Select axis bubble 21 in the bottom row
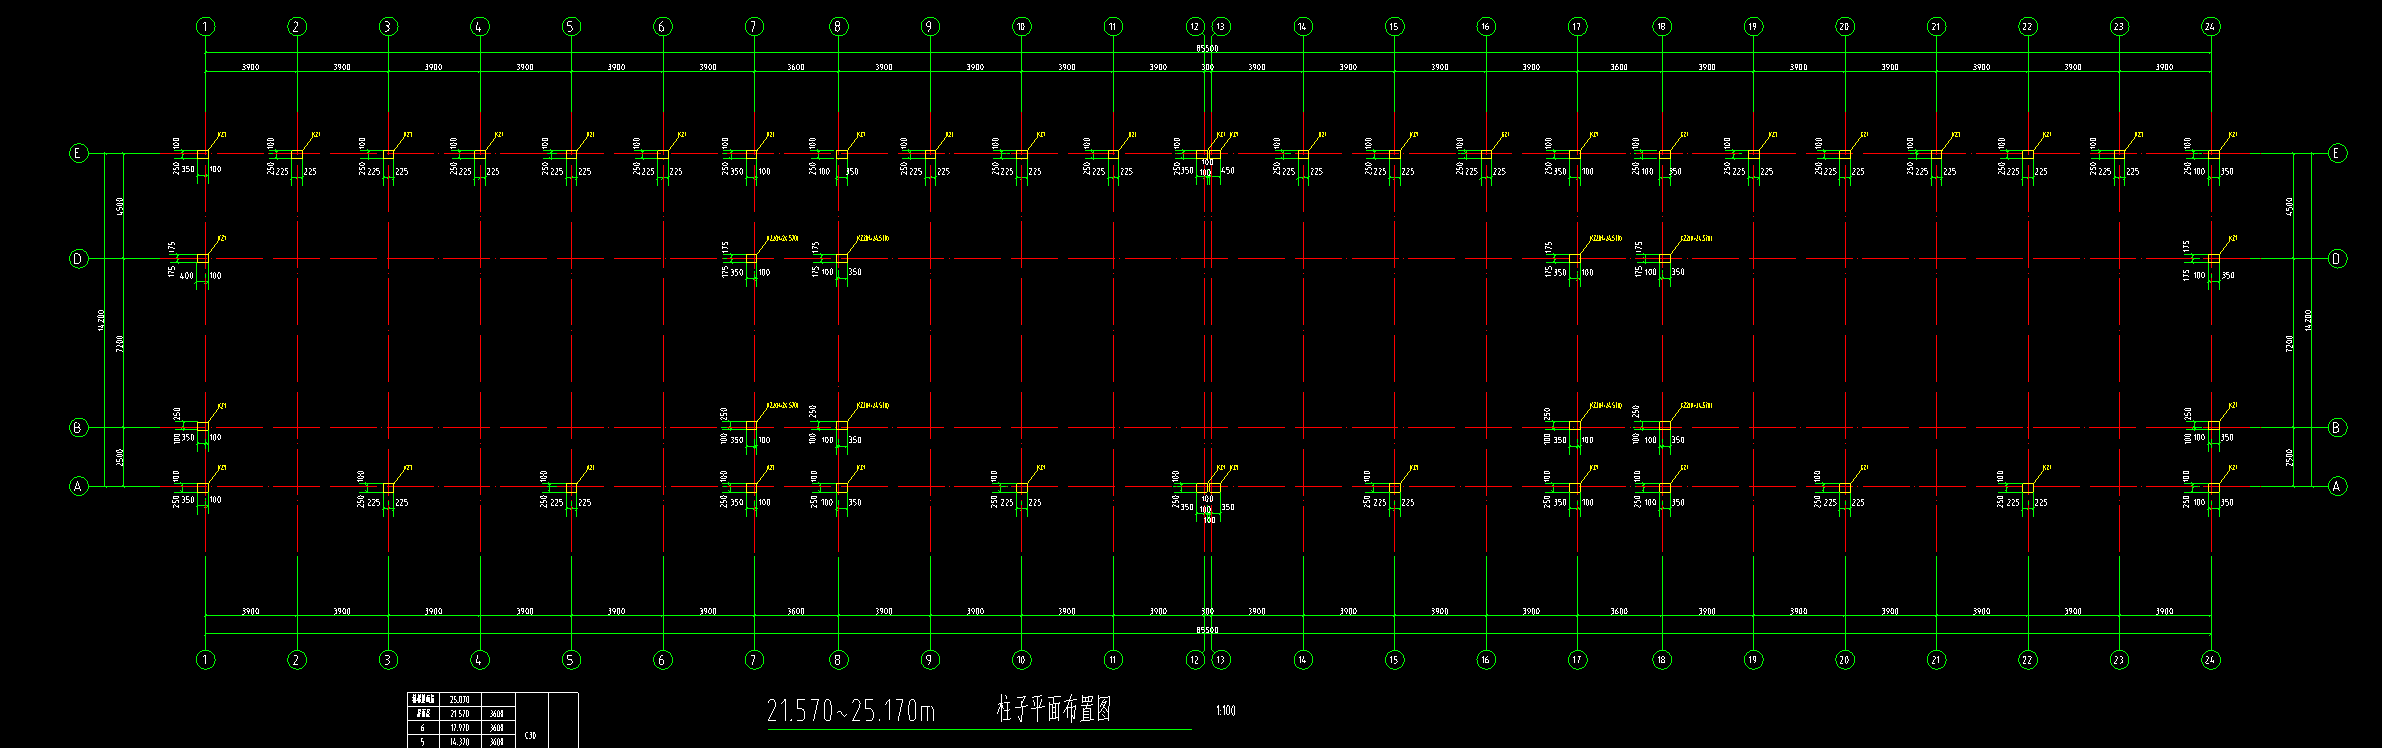The height and width of the screenshot is (748, 2382). 1936,660
